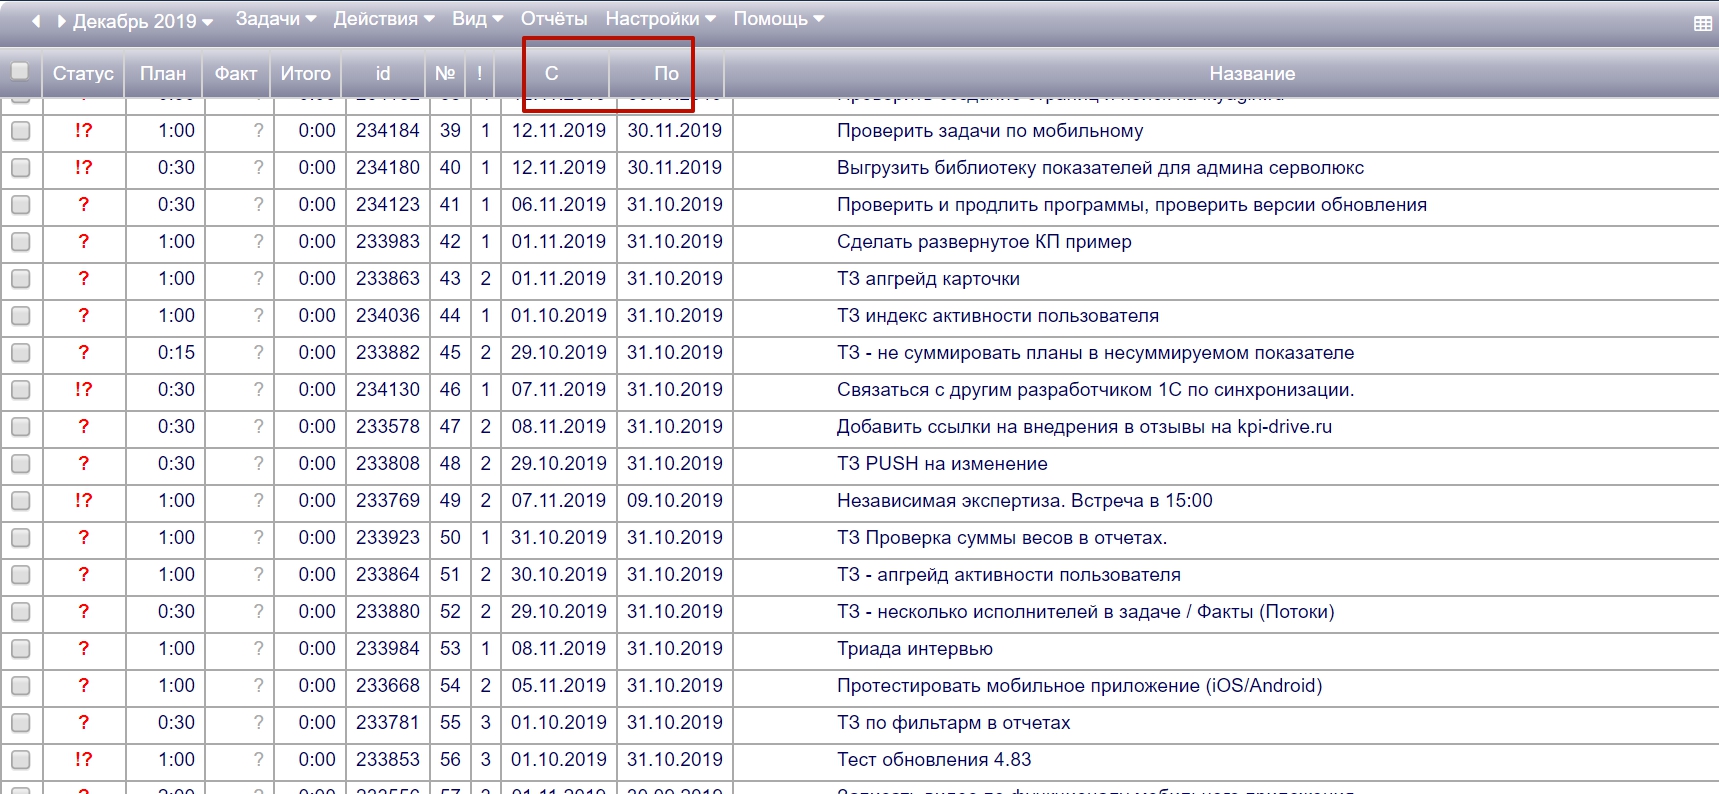Go to previous month with left arrow

click(36, 21)
